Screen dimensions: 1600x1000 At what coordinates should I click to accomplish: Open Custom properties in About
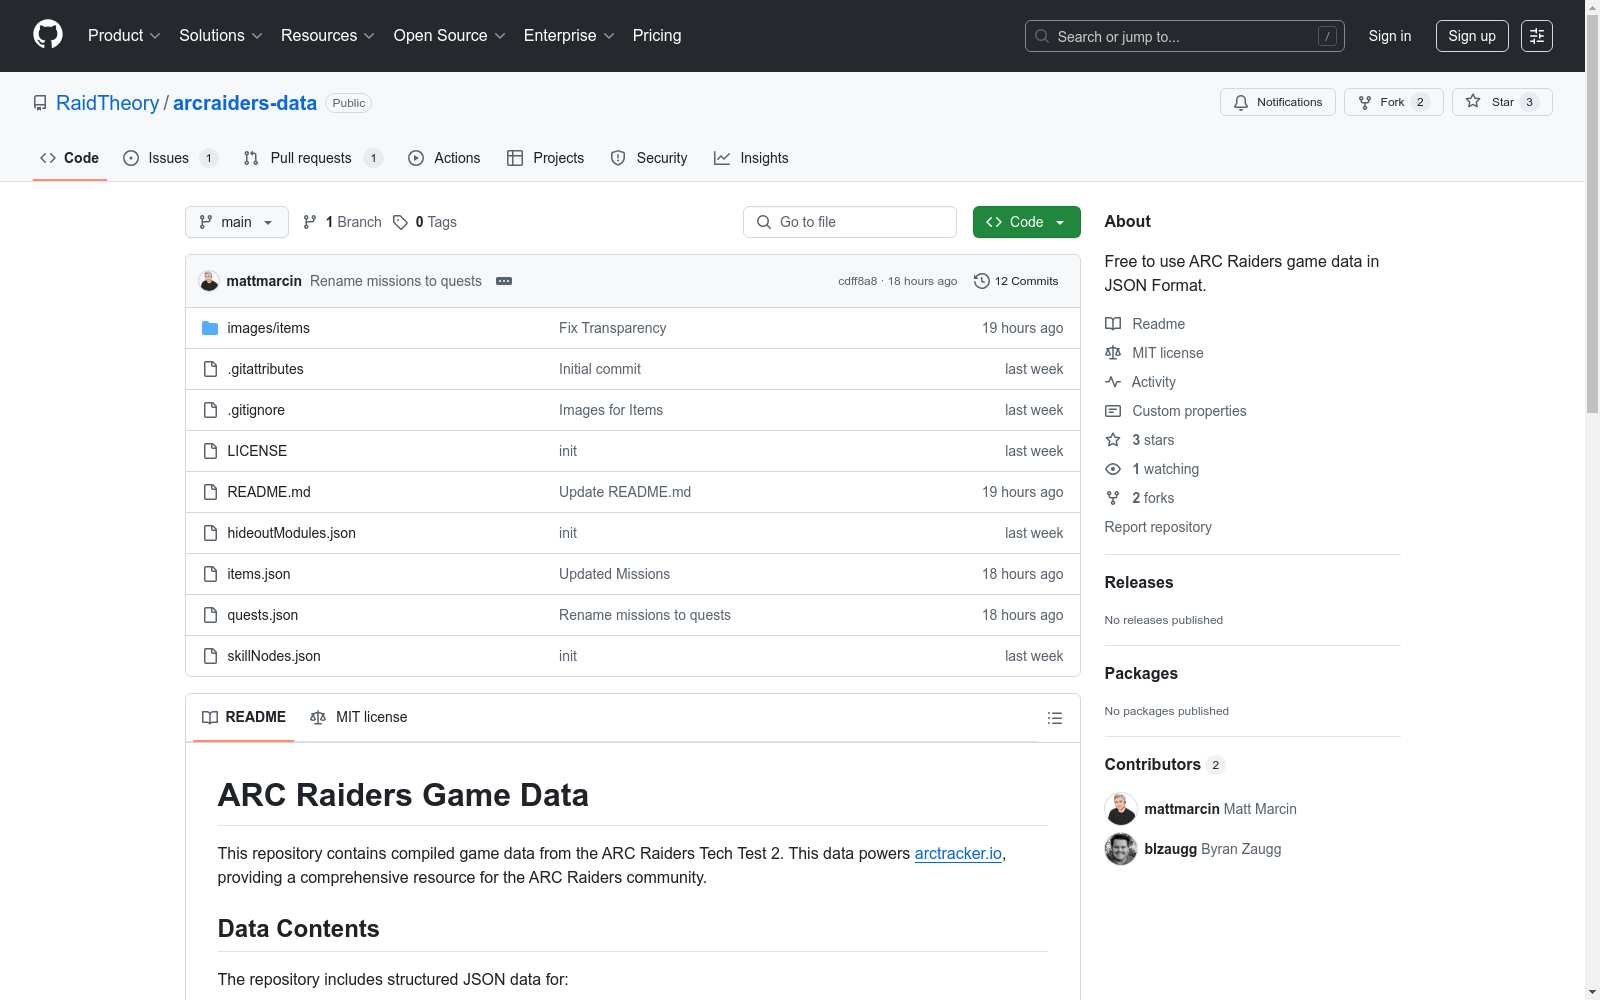point(1189,411)
